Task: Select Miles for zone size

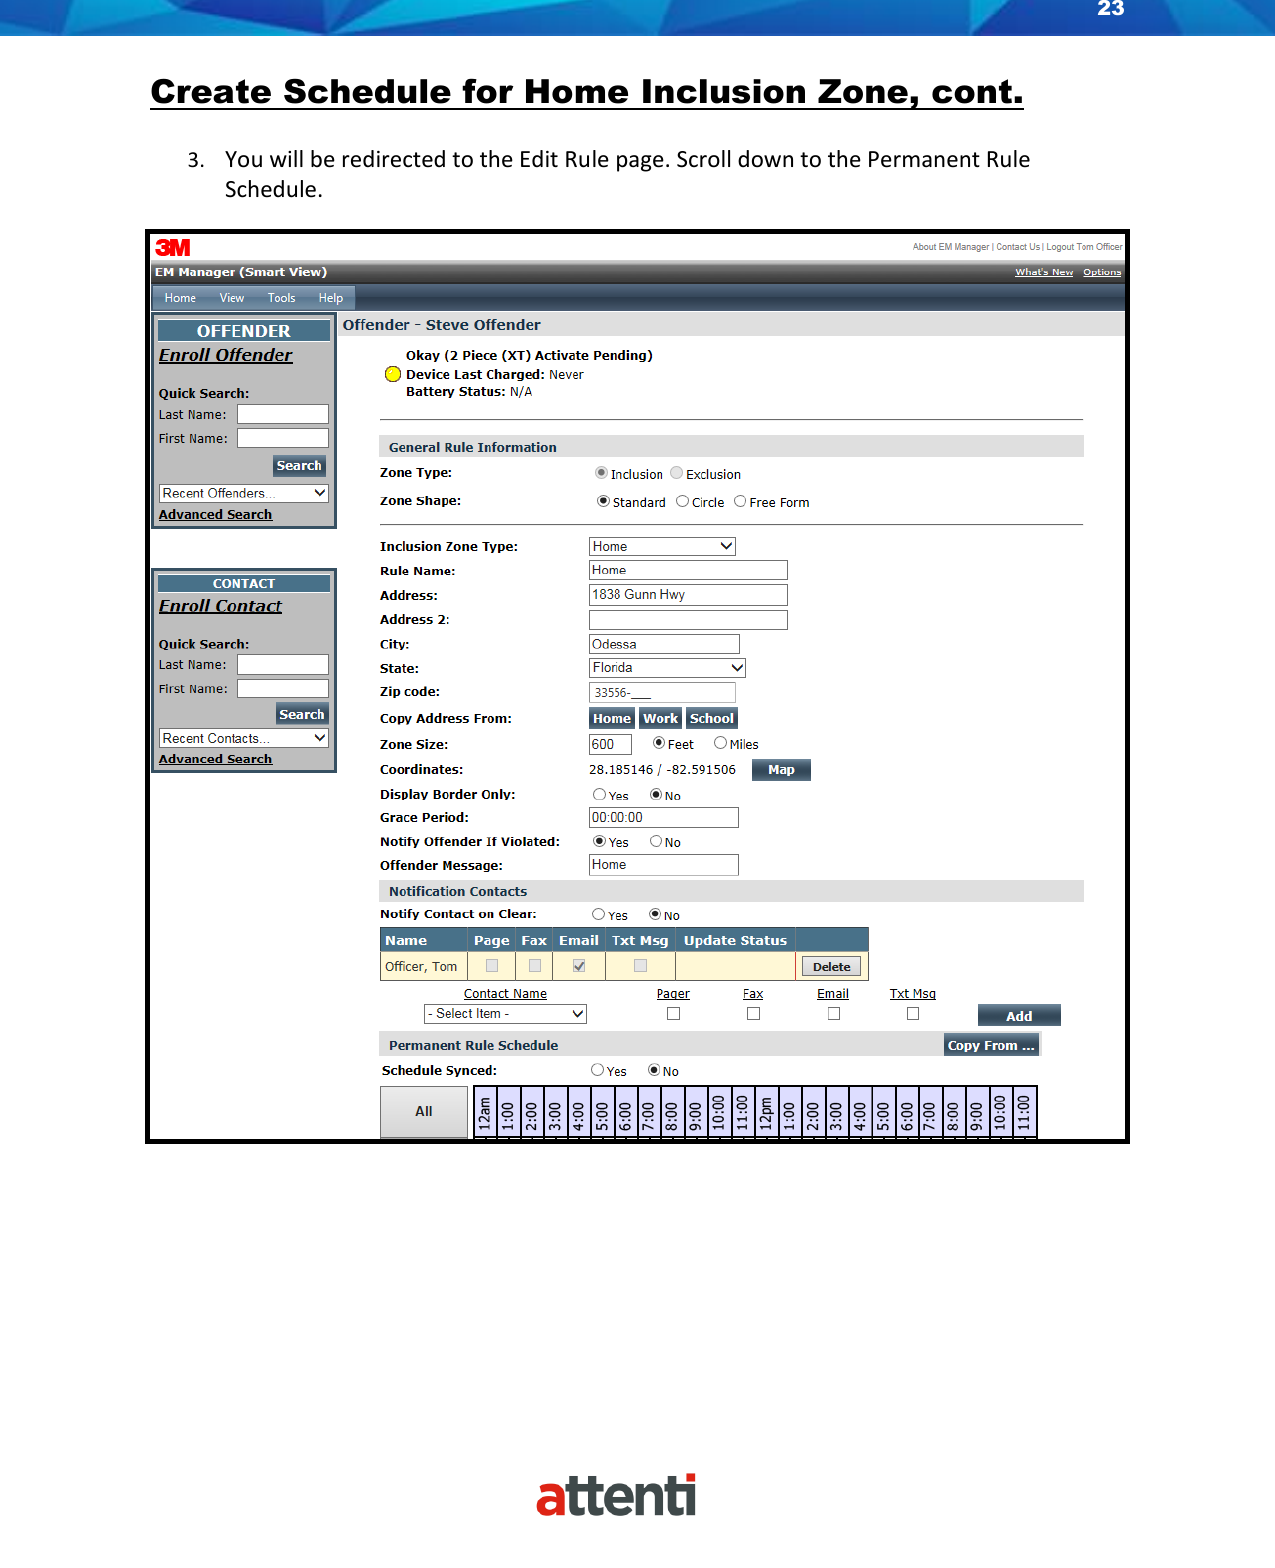Action: tap(720, 743)
